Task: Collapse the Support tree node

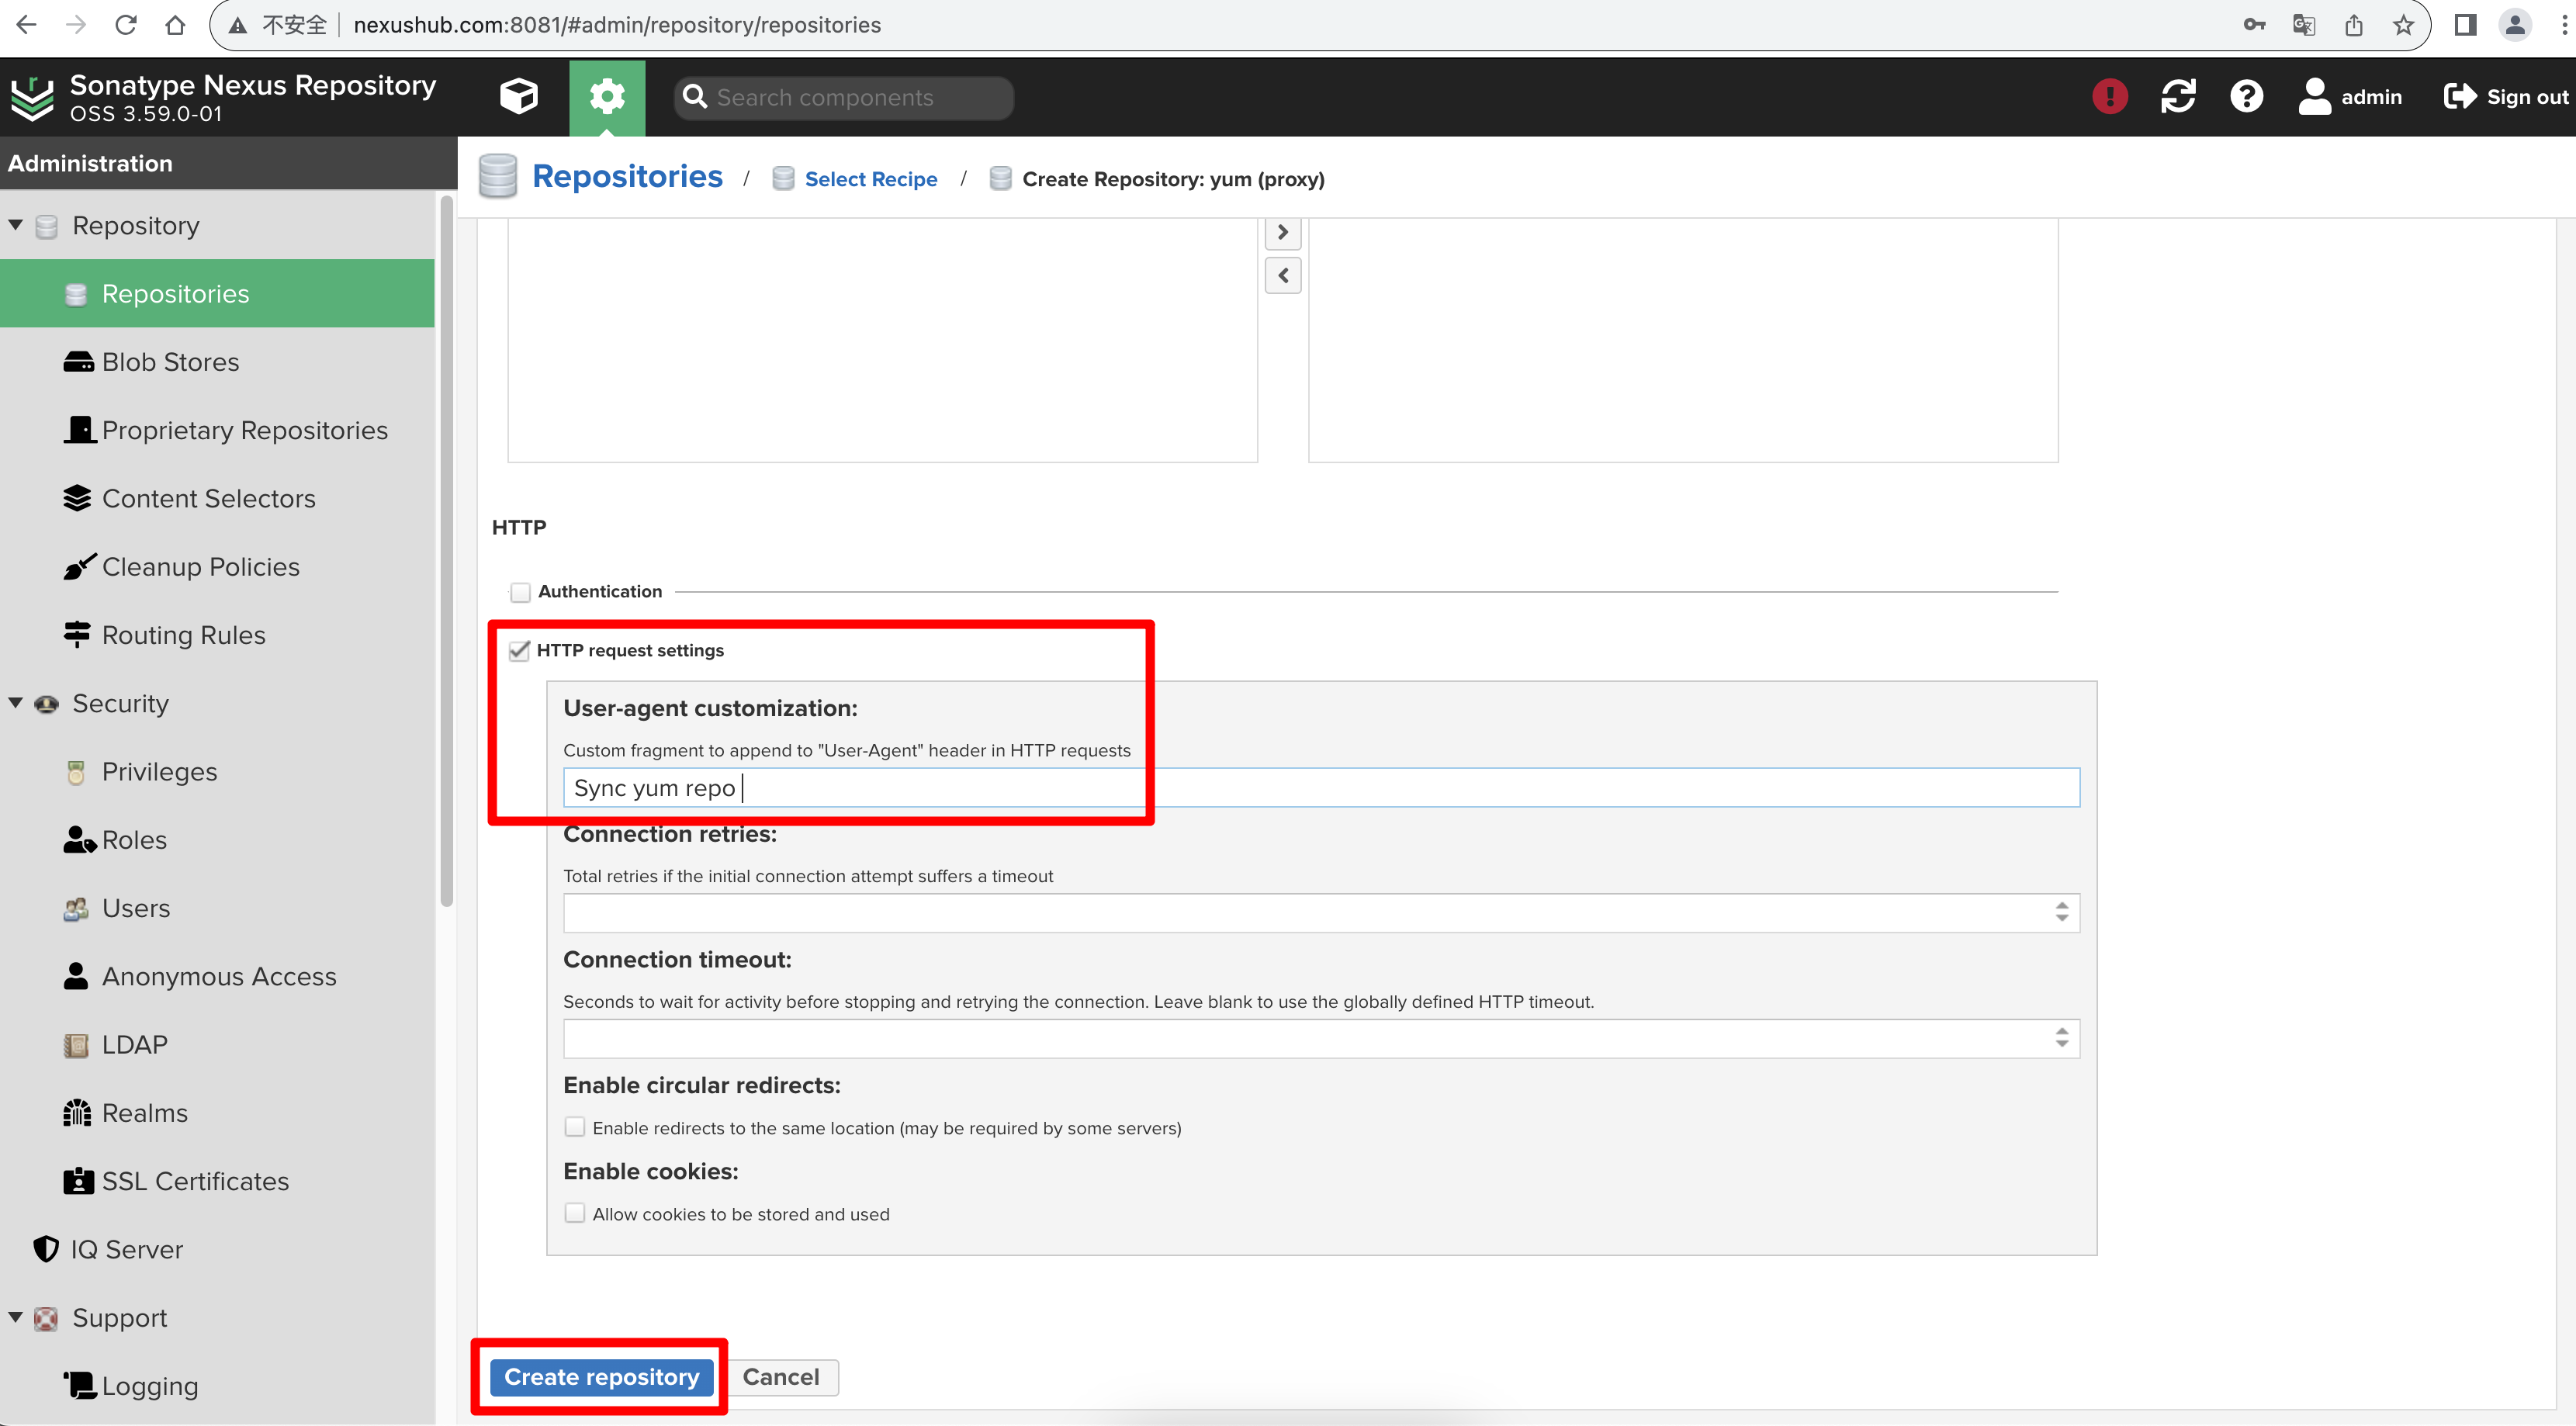Action: 16,1317
